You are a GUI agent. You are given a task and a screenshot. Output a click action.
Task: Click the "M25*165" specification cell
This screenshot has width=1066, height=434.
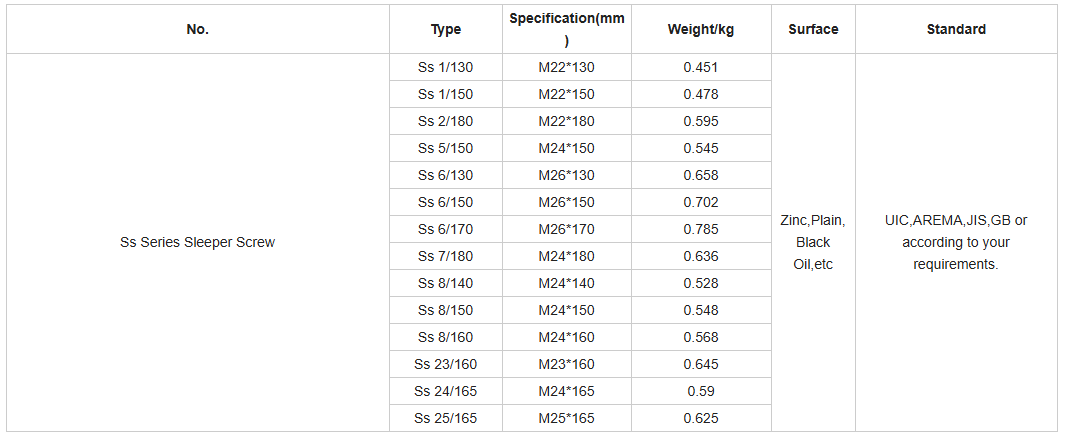(x=566, y=418)
